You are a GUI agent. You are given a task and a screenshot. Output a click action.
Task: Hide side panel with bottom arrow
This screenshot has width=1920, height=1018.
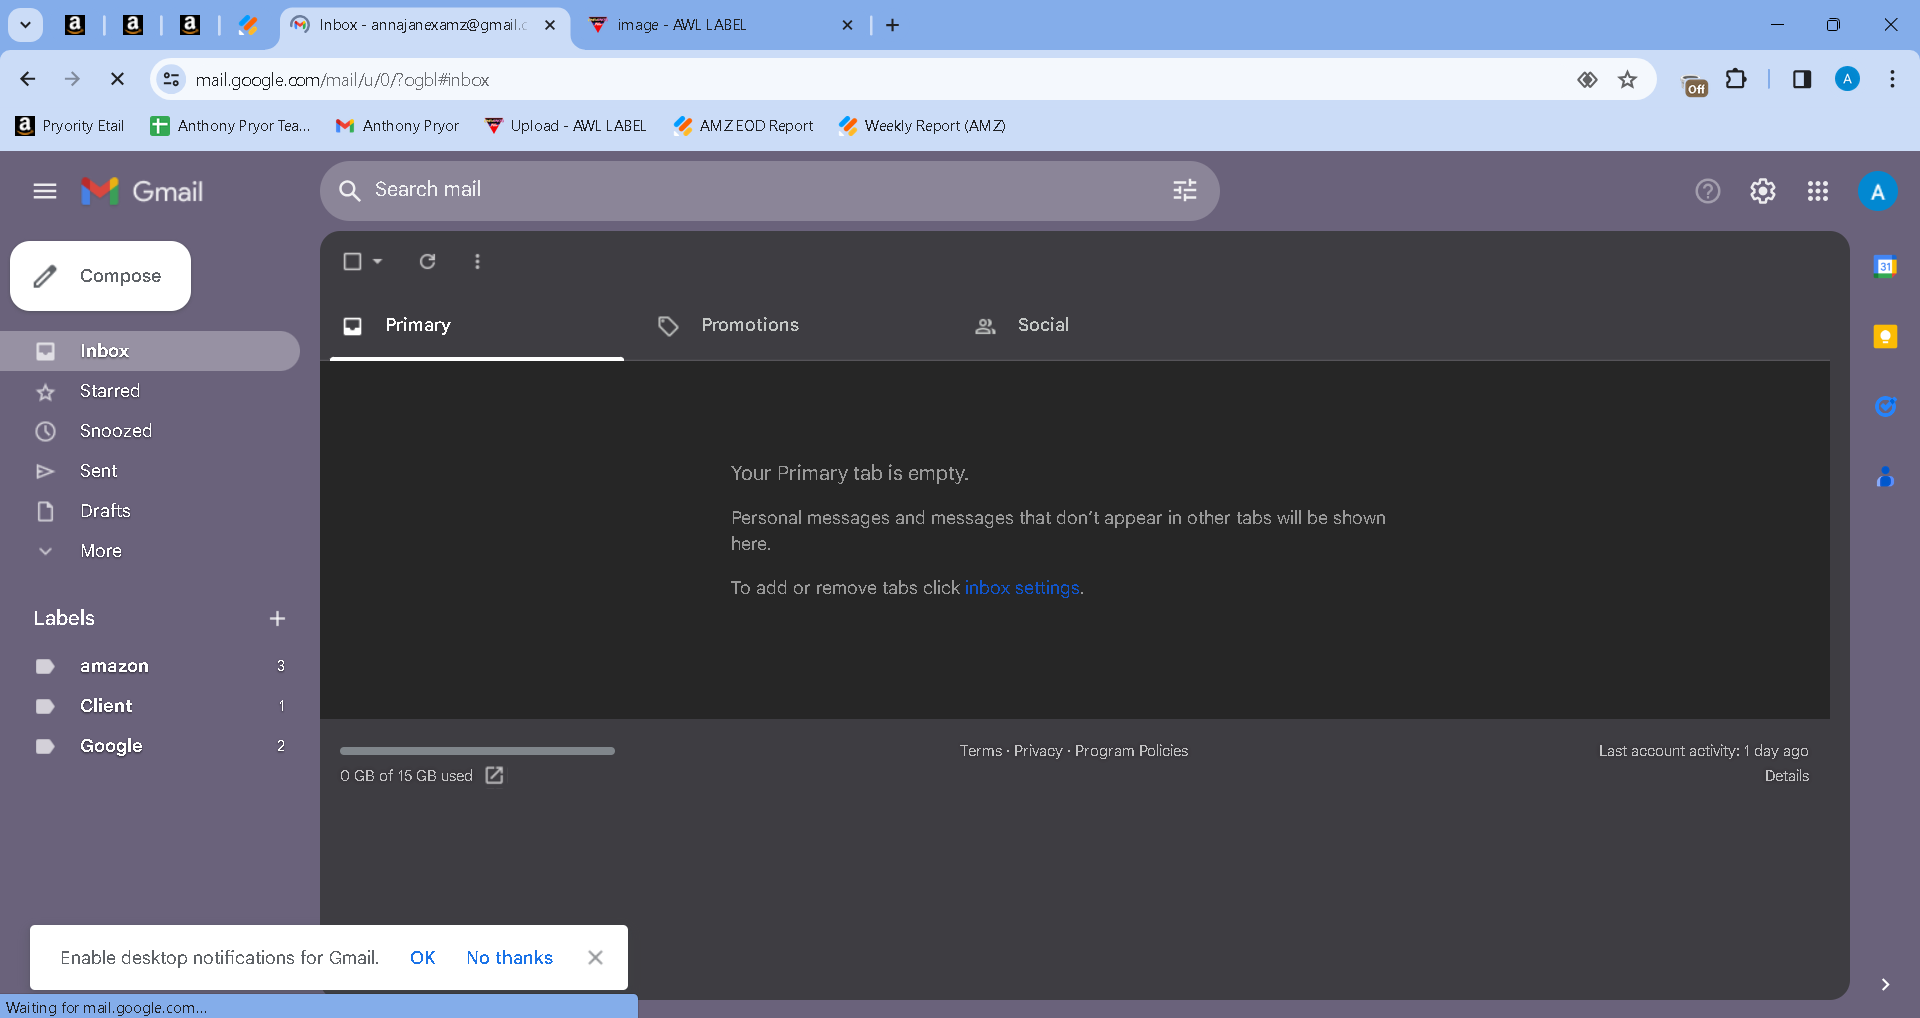[x=1885, y=984]
